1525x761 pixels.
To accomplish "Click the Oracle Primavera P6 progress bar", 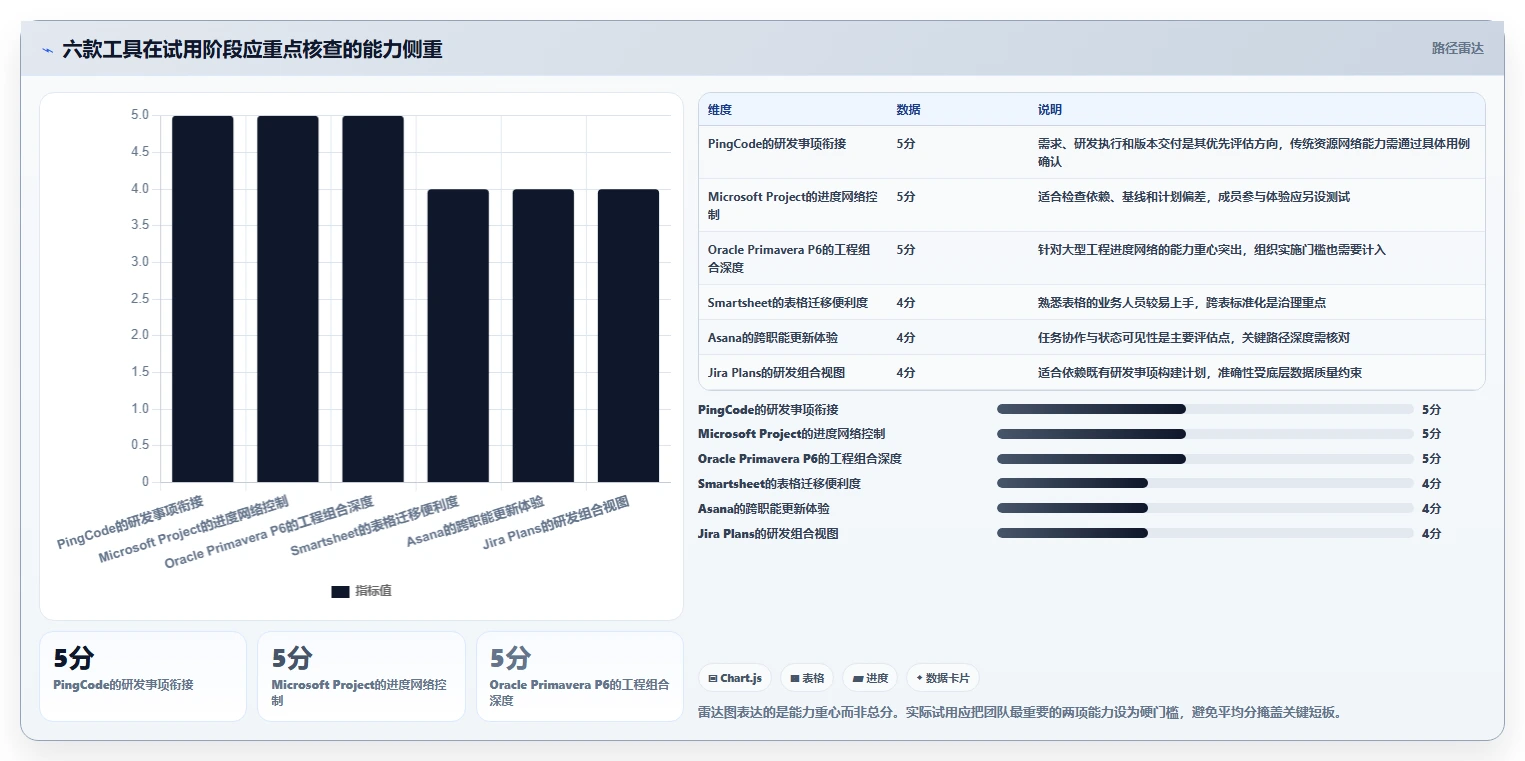I will [x=1205, y=459].
